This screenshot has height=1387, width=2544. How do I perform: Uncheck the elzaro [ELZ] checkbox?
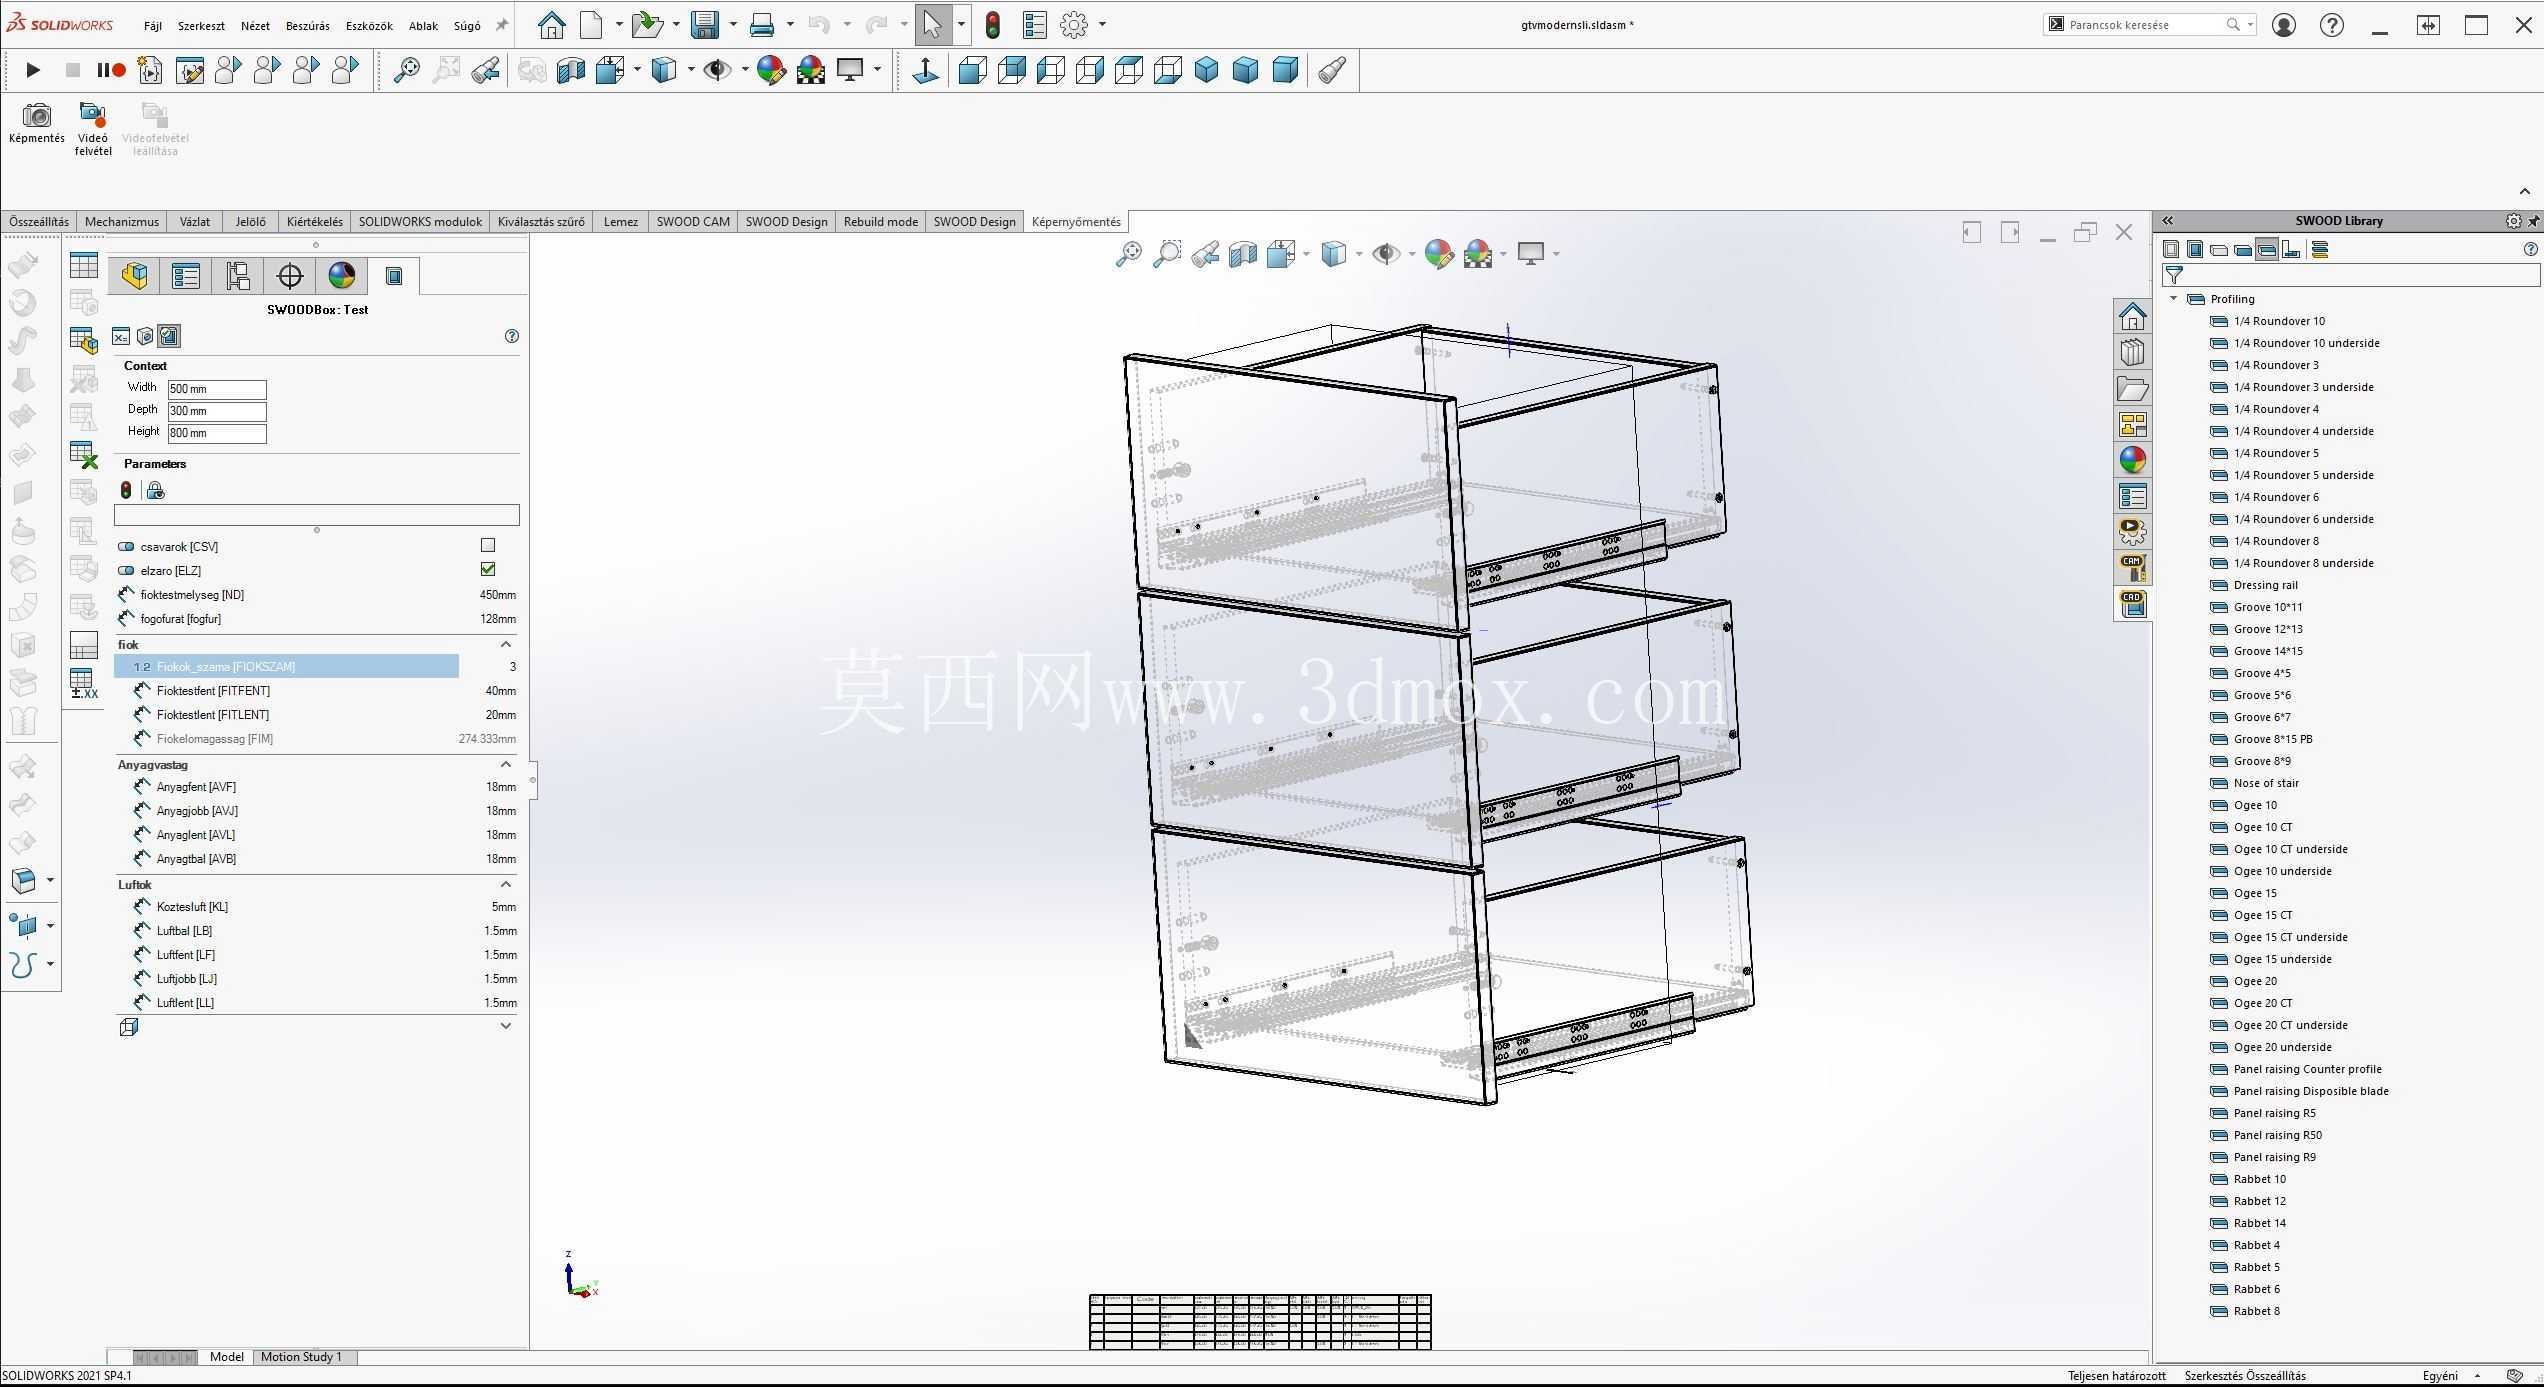click(488, 570)
